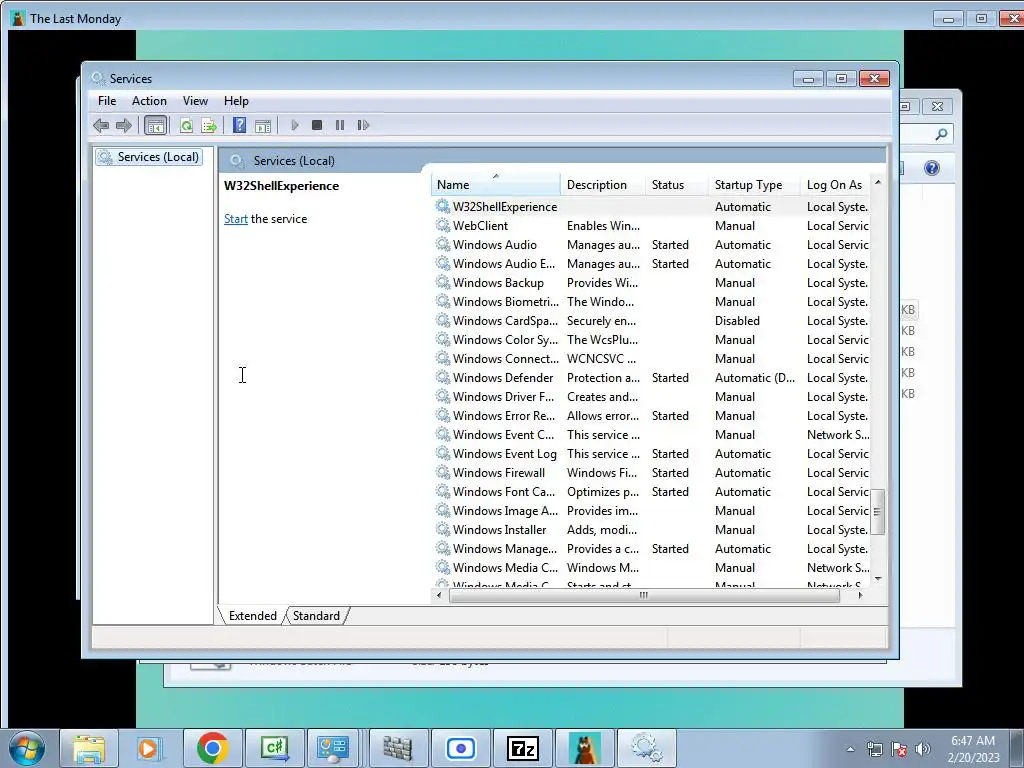The width and height of the screenshot is (1024, 768).
Task: Open the Help menu
Action: 236,101
